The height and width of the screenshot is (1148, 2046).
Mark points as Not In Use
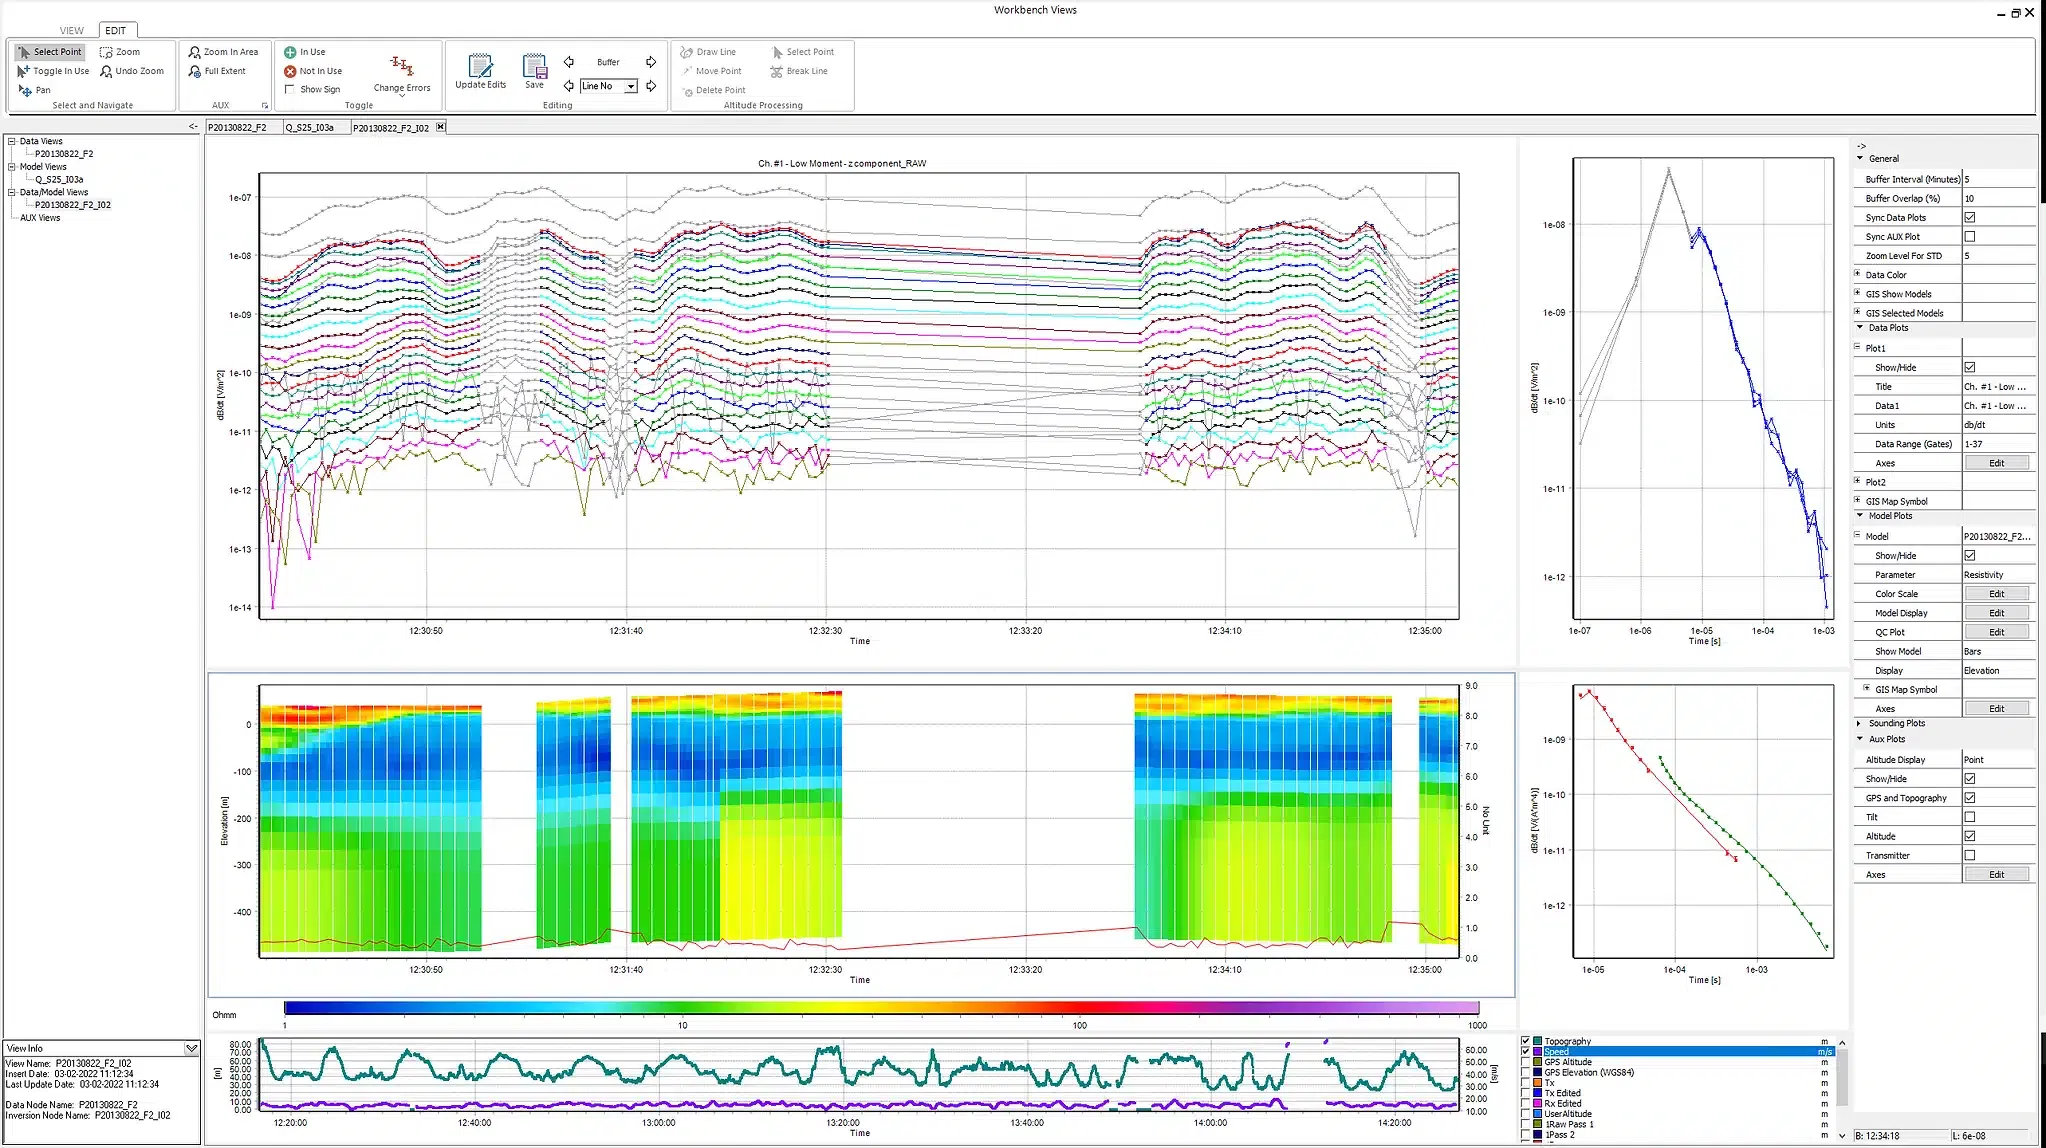(313, 71)
